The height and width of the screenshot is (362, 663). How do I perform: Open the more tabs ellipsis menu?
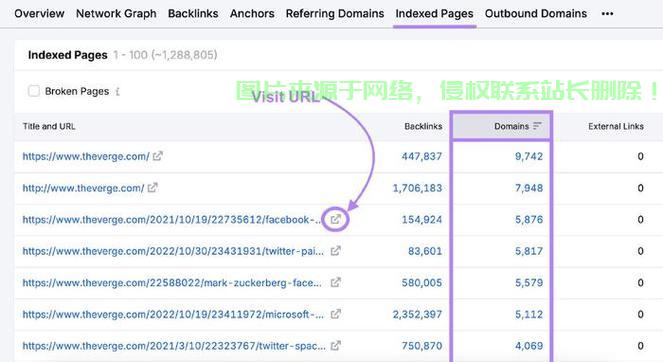[x=607, y=14]
